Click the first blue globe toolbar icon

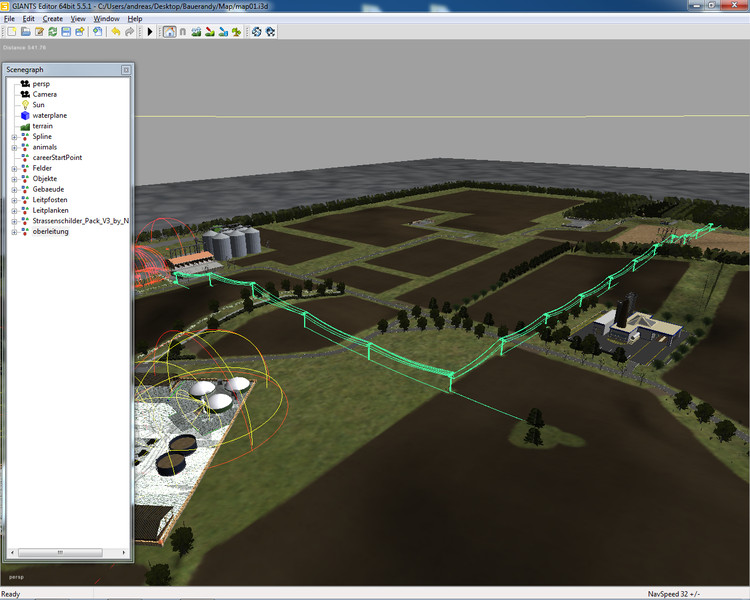(x=257, y=32)
